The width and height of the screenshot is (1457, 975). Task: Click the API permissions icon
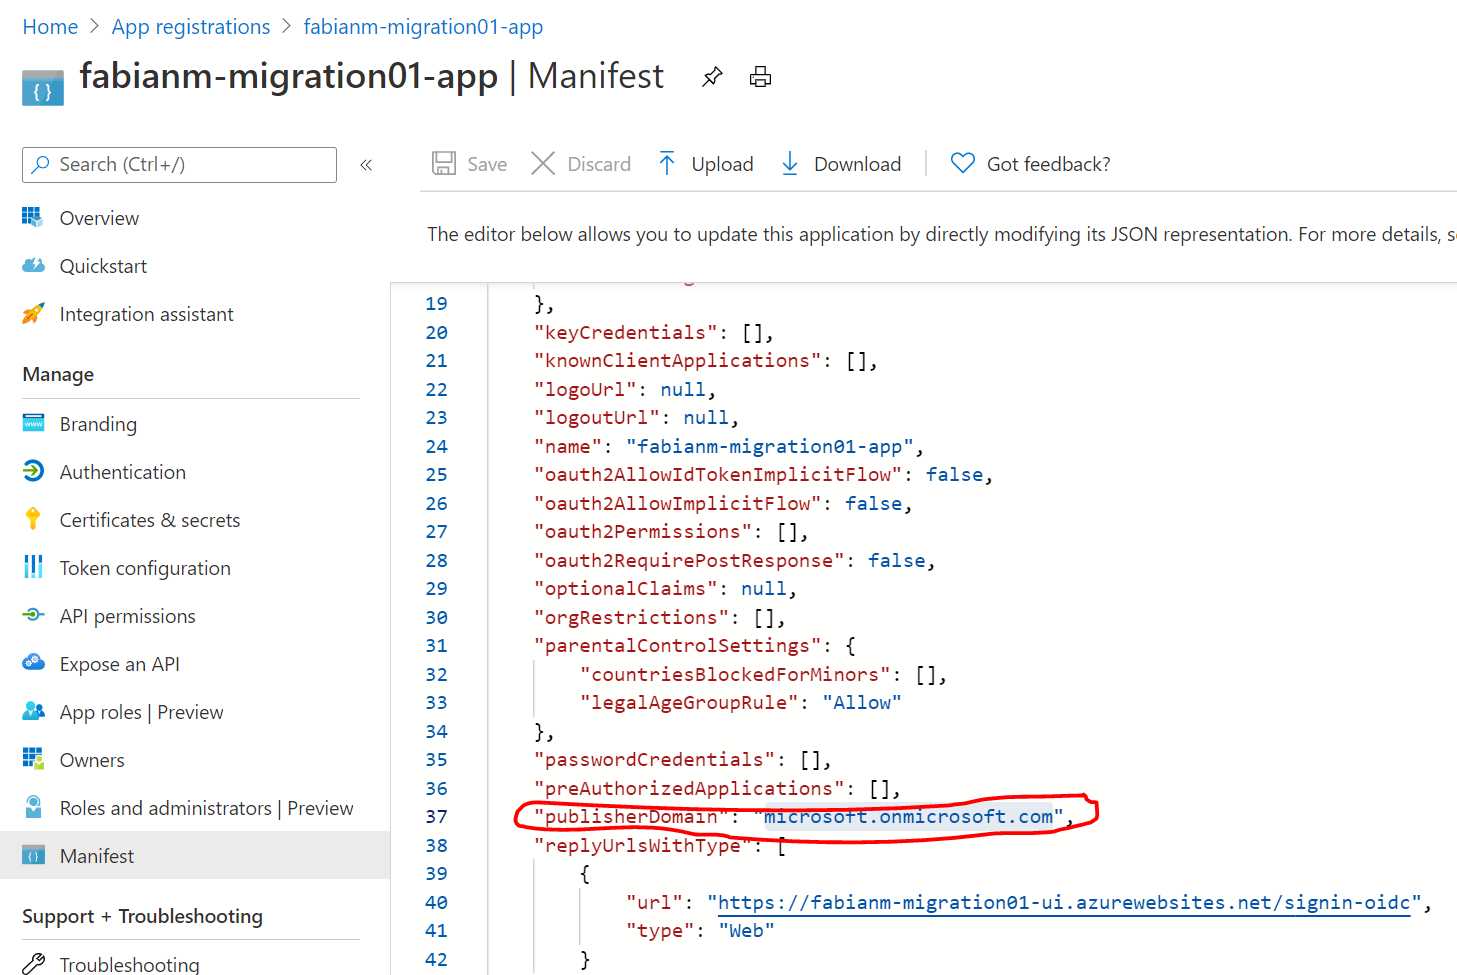pyautogui.click(x=33, y=614)
